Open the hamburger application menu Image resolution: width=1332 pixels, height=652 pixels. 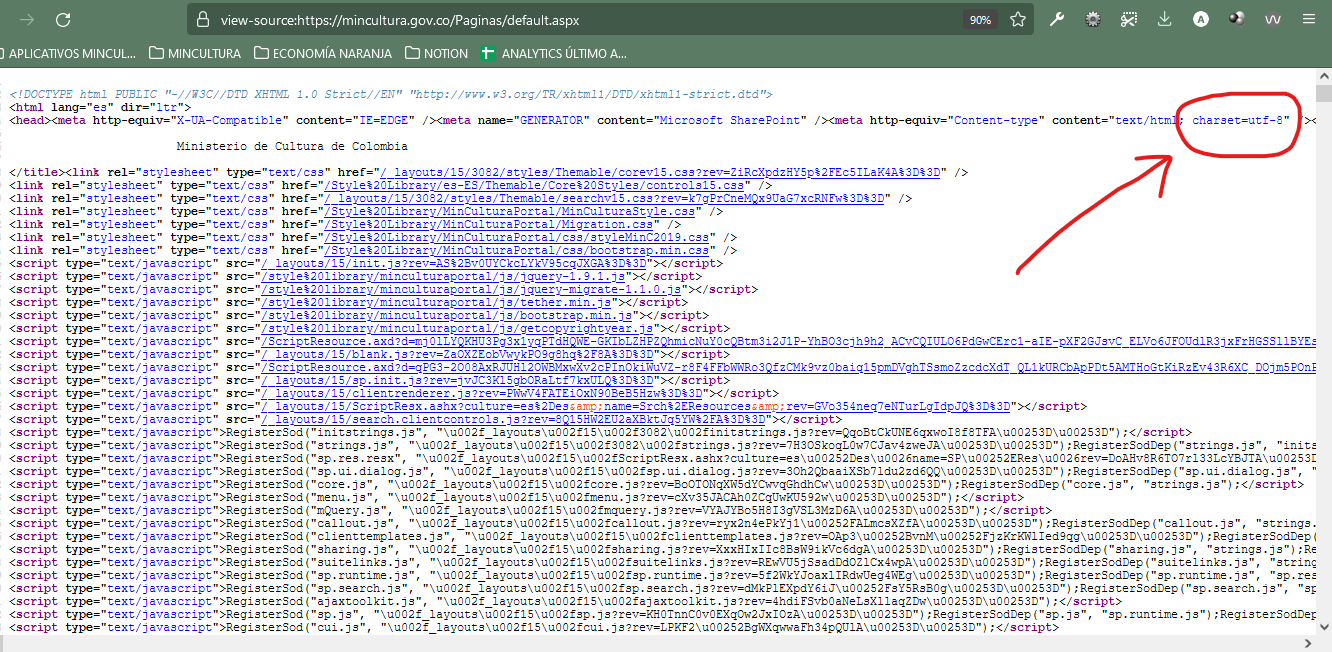(x=1309, y=19)
